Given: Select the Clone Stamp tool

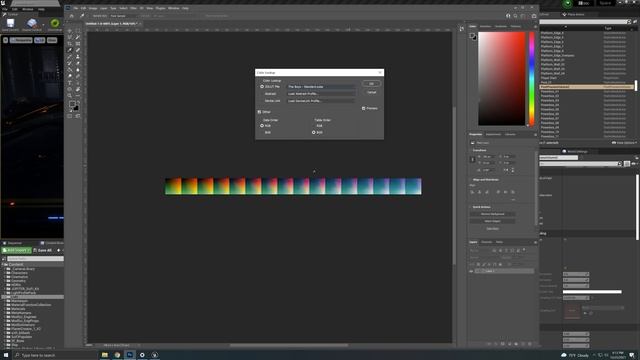Looking at the screenshot, I should pos(78,57).
